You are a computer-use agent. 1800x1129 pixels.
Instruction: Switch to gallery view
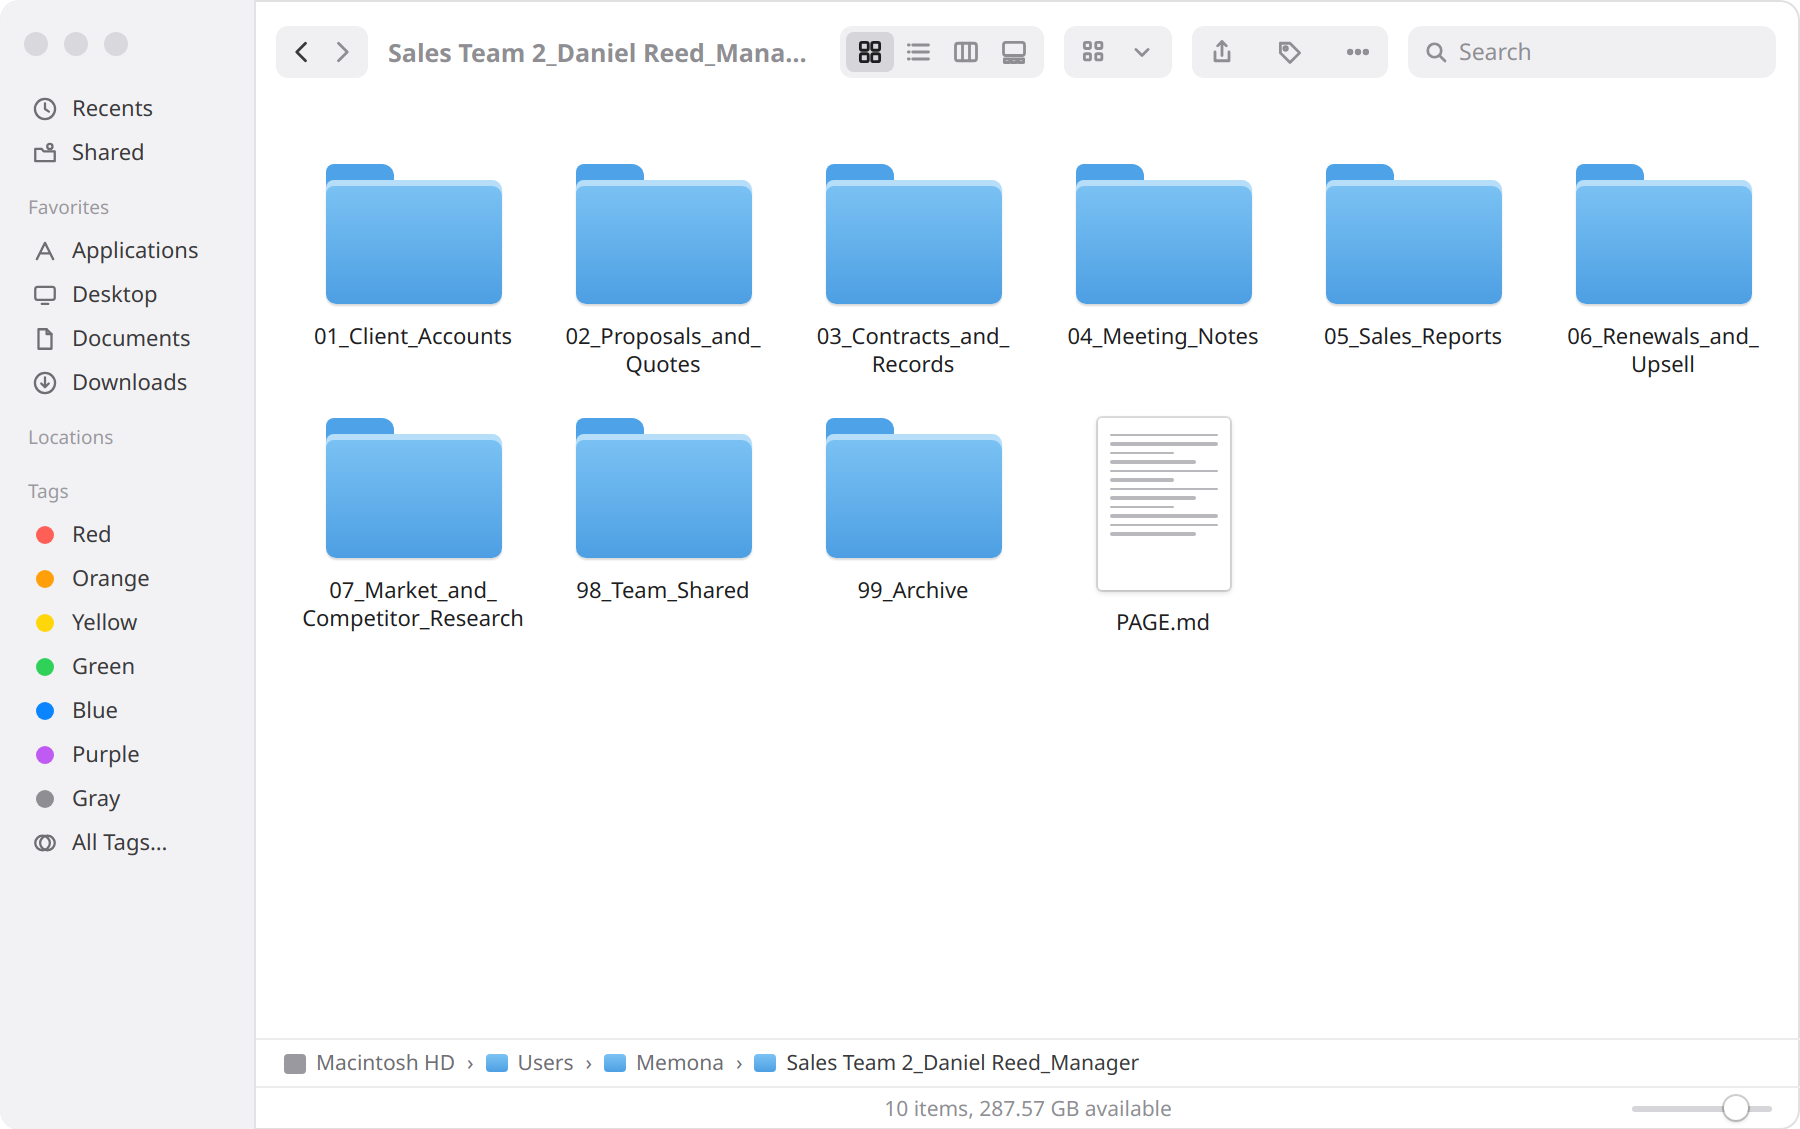pos(1014,52)
